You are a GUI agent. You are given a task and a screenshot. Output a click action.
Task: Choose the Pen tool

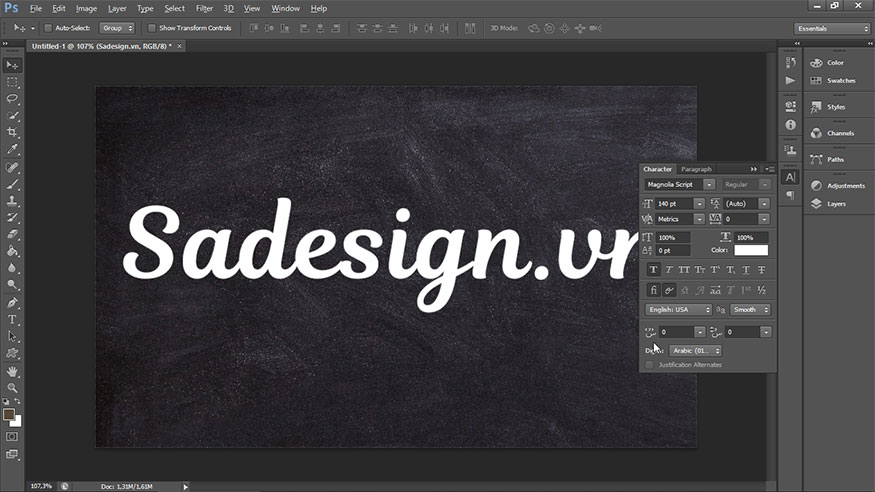point(12,303)
